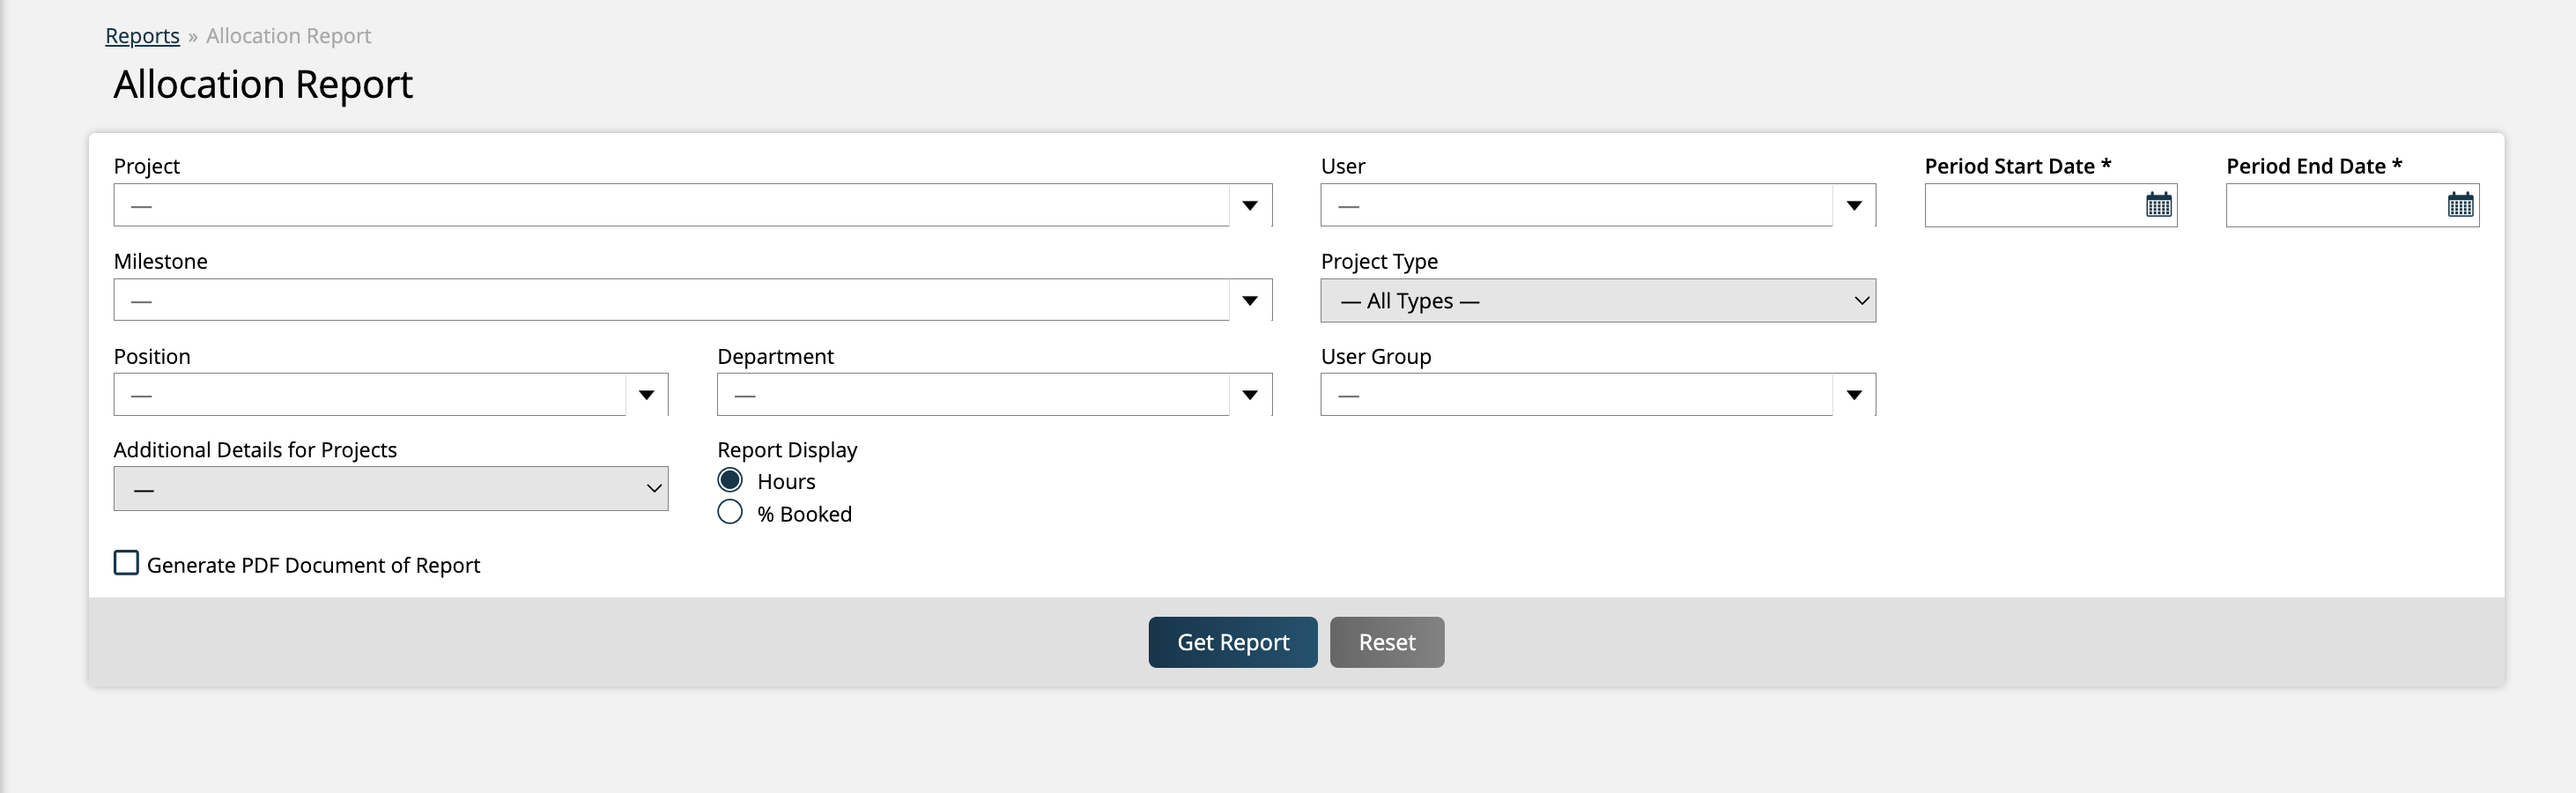Viewport: 2576px width, 793px height.
Task: Go to Reports breadcrumb link
Action: [142, 36]
